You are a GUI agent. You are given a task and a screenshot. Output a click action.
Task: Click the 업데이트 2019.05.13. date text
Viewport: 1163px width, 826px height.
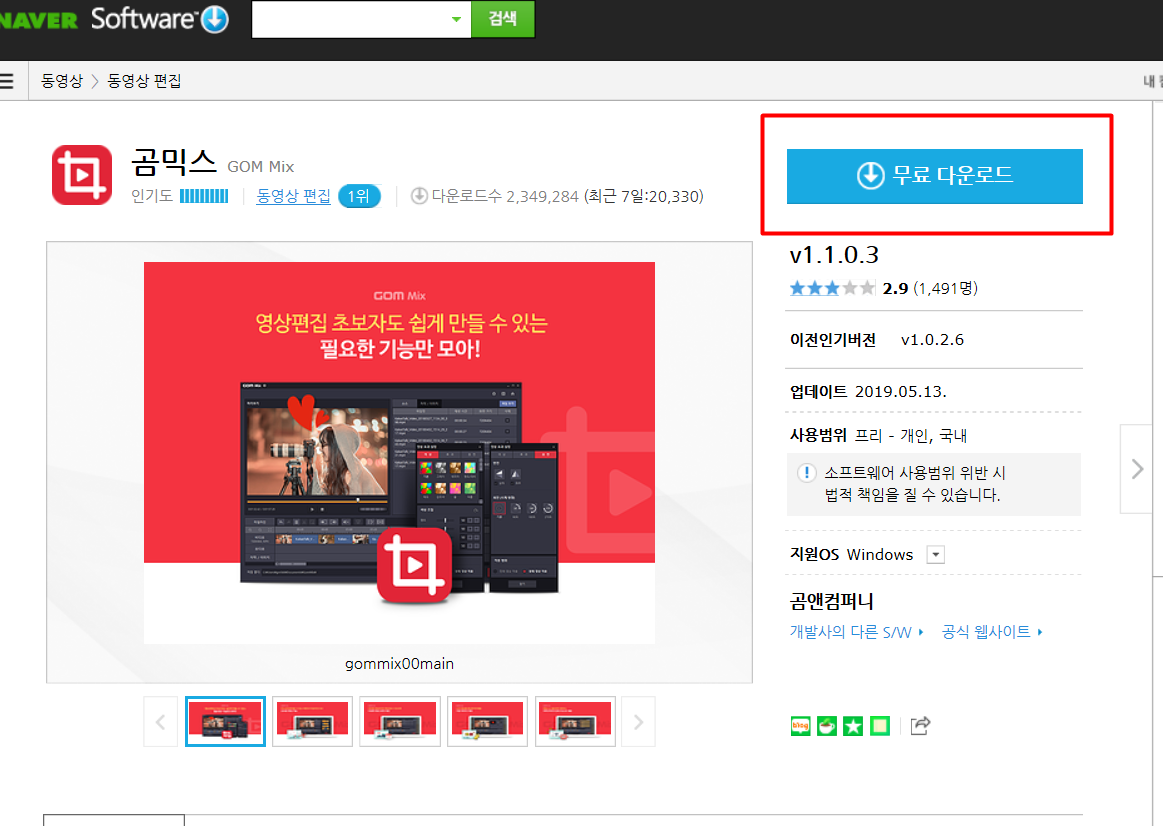pyautogui.click(x=868, y=391)
